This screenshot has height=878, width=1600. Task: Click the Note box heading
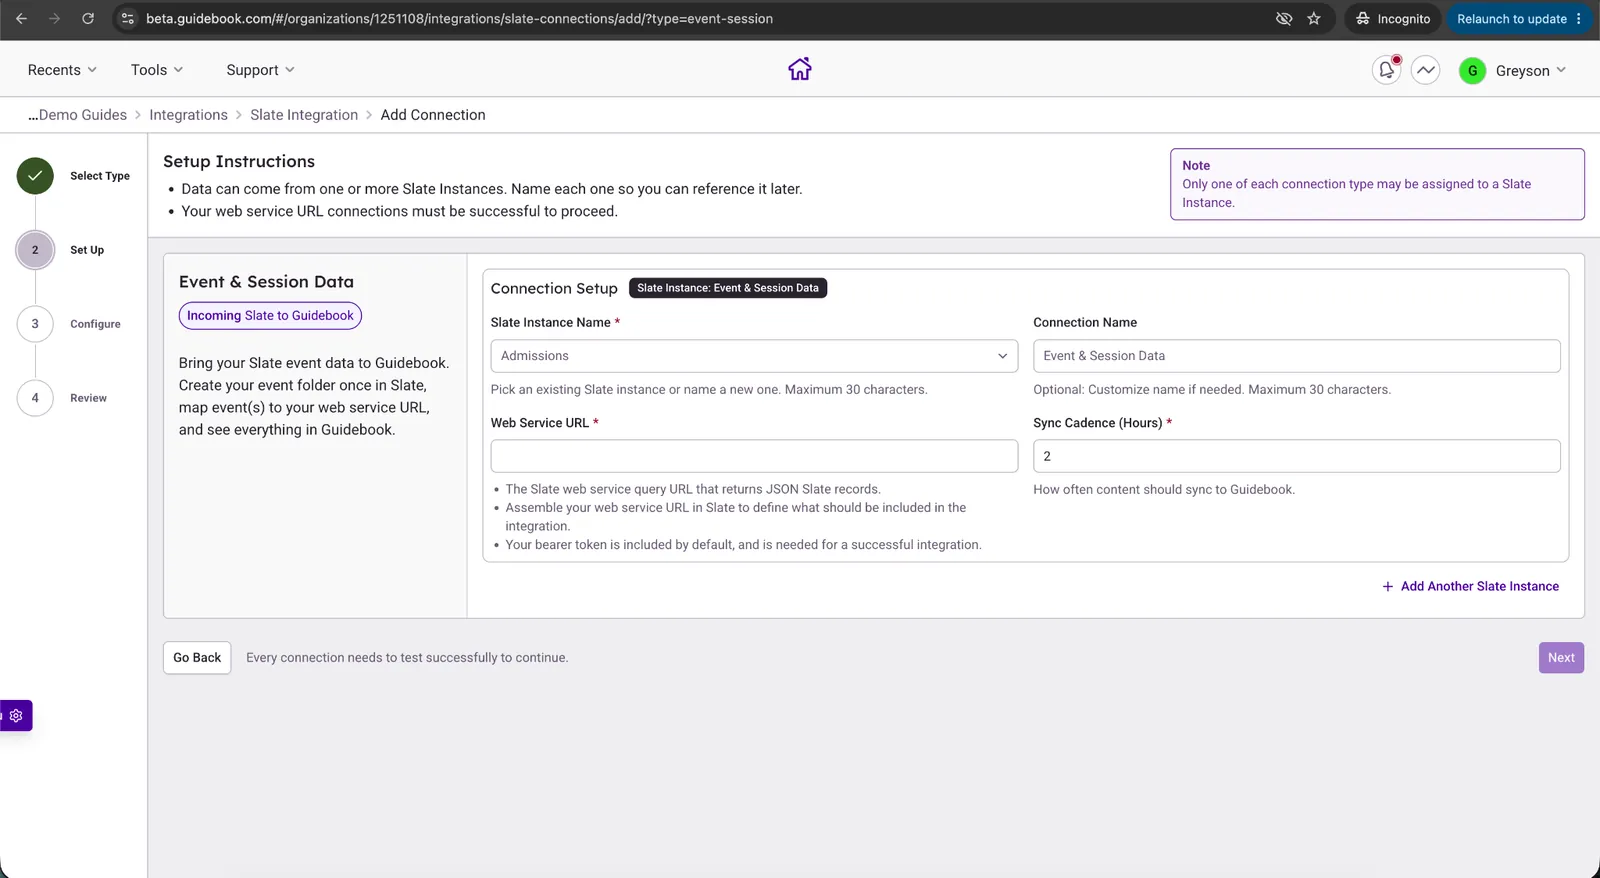click(x=1196, y=166)
